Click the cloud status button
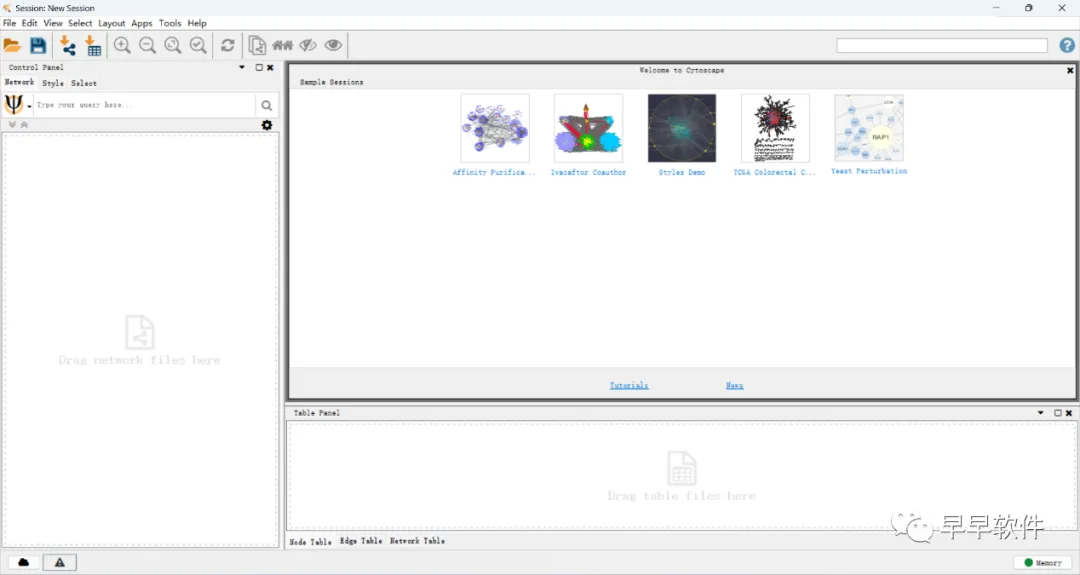 click(x=23, y=563)
